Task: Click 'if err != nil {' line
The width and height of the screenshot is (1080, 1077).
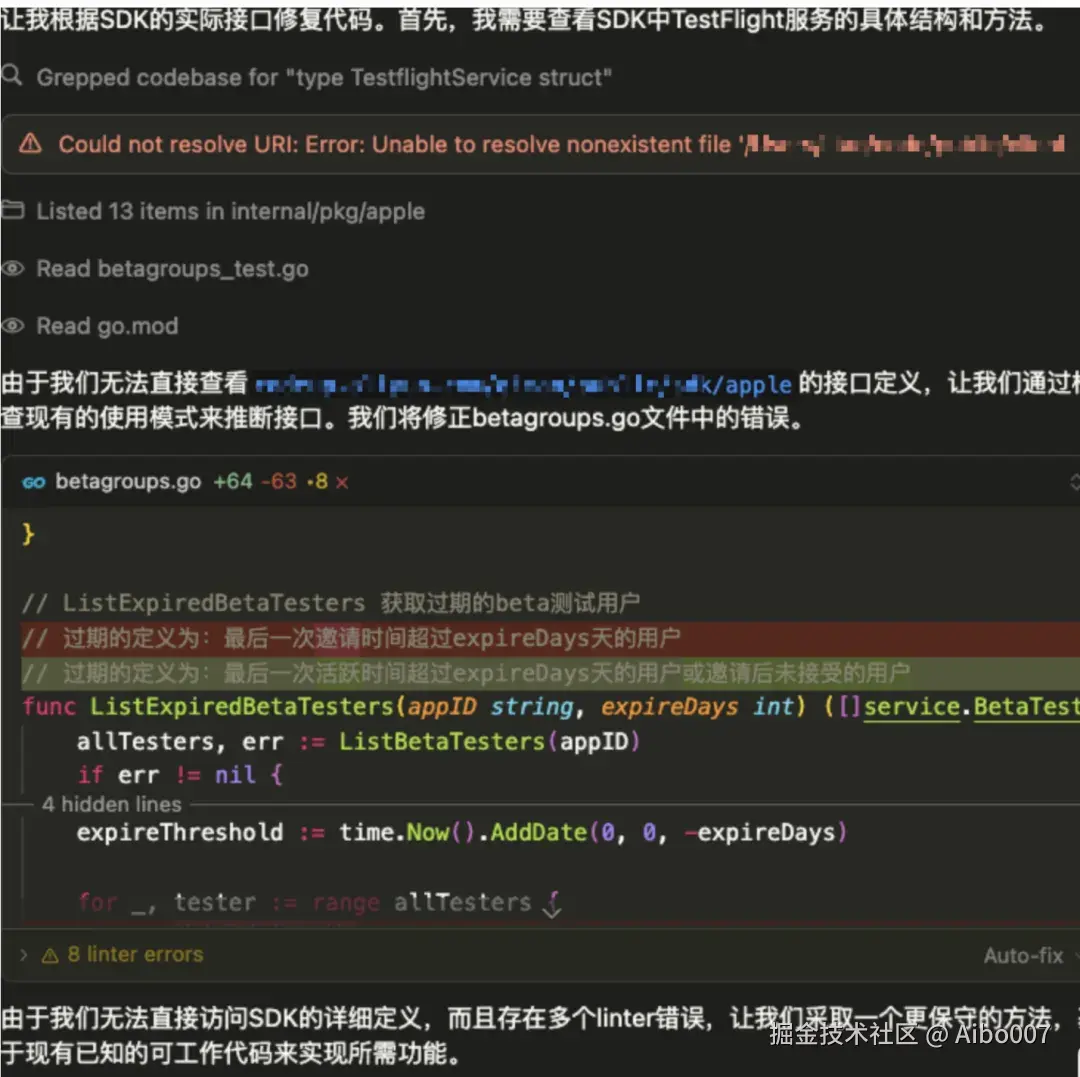Action: coord(180,775)
